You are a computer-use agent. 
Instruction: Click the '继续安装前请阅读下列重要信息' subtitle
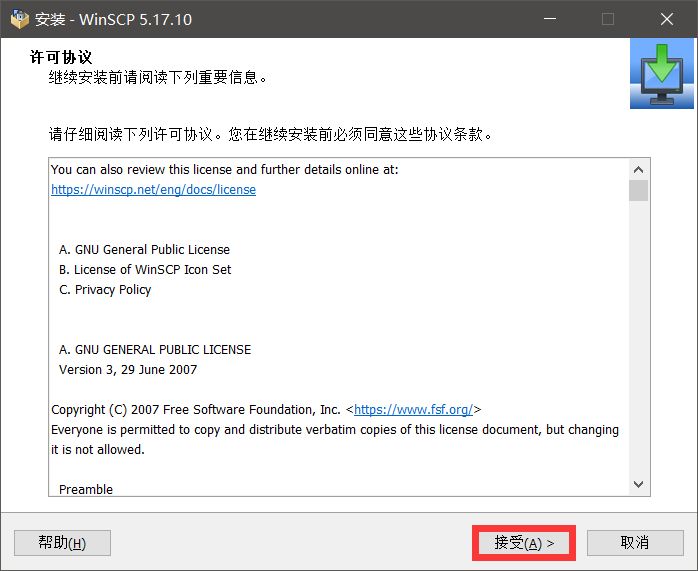tap(158, 77)
